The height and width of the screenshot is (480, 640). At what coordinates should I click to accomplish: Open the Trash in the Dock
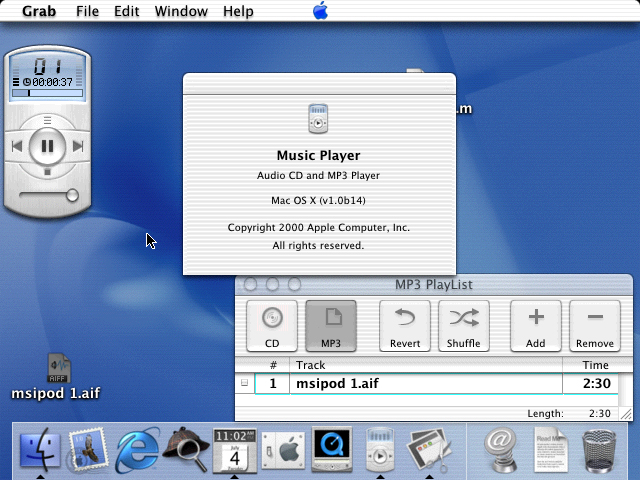click(x=599, y=451)
